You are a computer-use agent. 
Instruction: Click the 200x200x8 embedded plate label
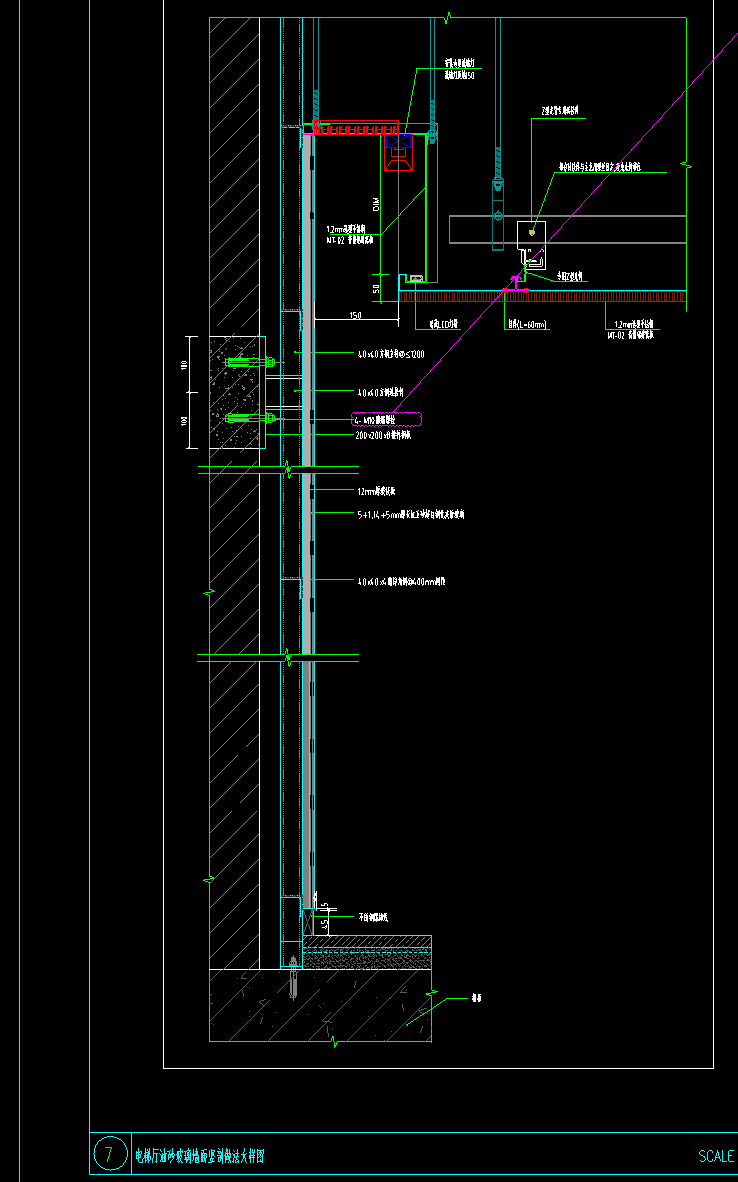click(383, 436)
